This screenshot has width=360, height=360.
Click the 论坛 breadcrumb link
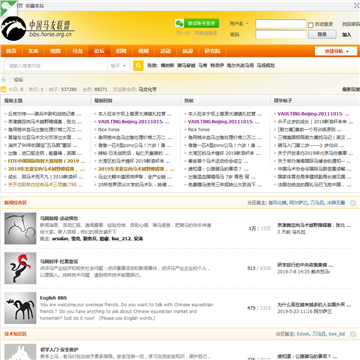click(18, 80)
